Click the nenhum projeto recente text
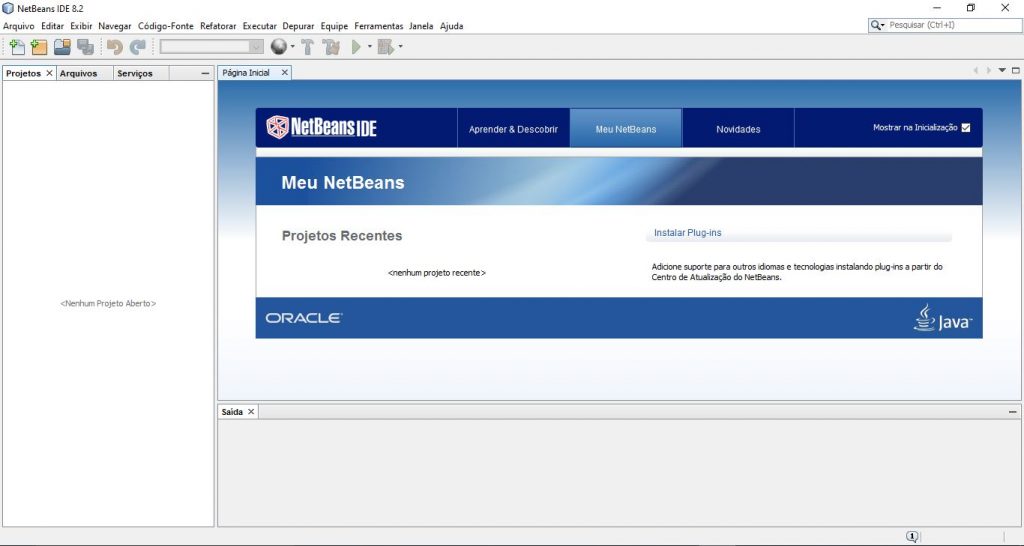Viewport: 1024px width, 546px height. coord(437,273)
